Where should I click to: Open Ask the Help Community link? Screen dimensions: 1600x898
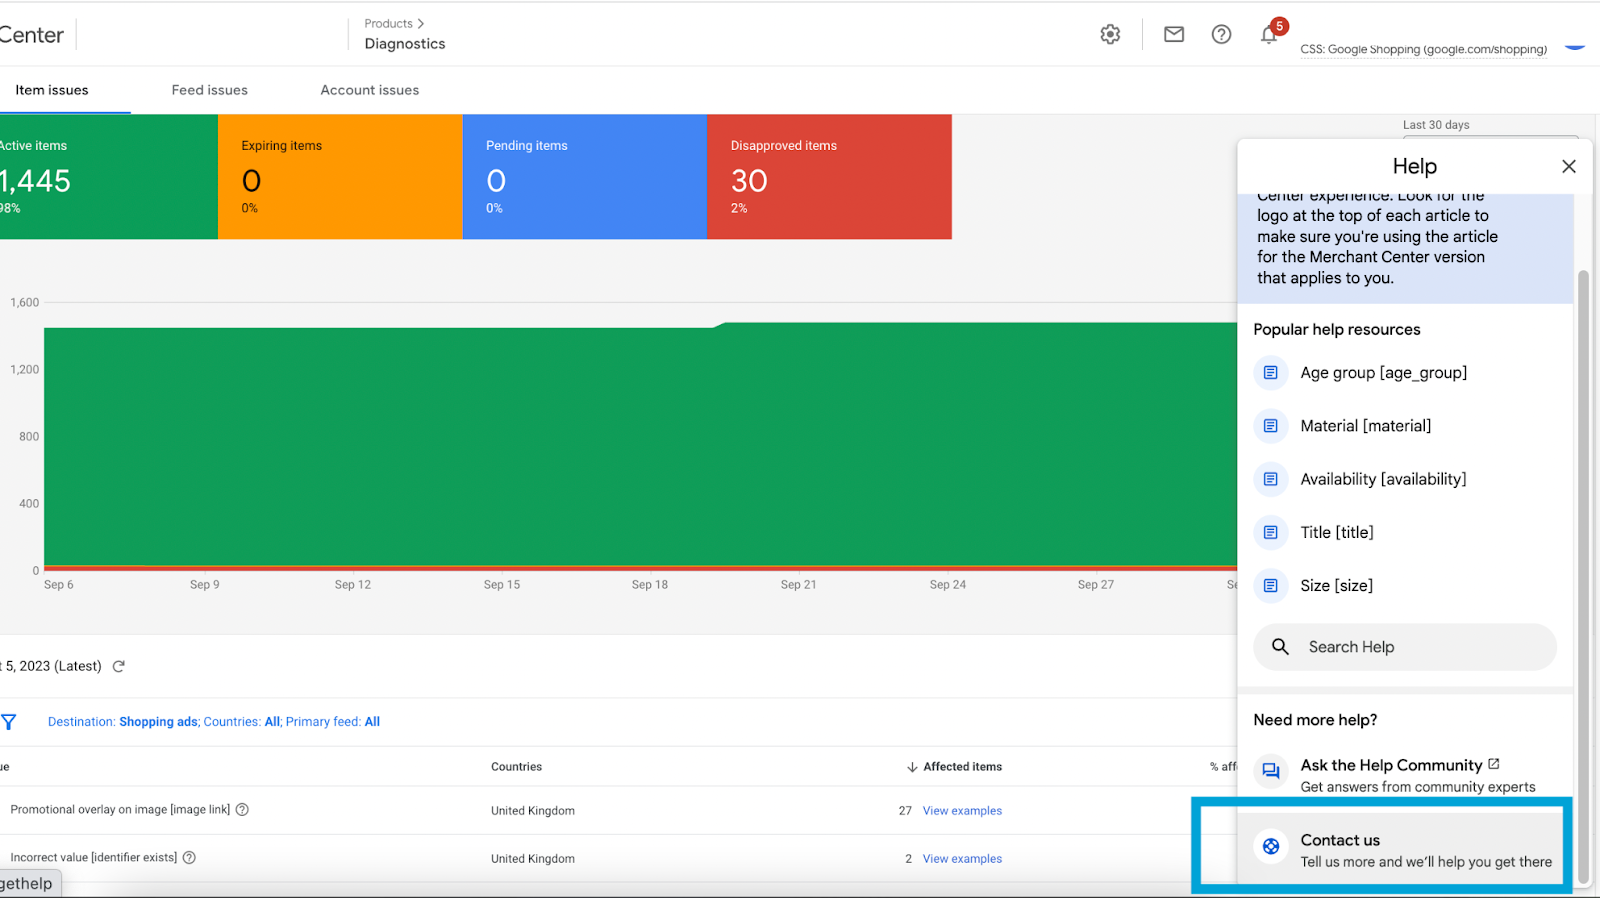coord(1392,765)
